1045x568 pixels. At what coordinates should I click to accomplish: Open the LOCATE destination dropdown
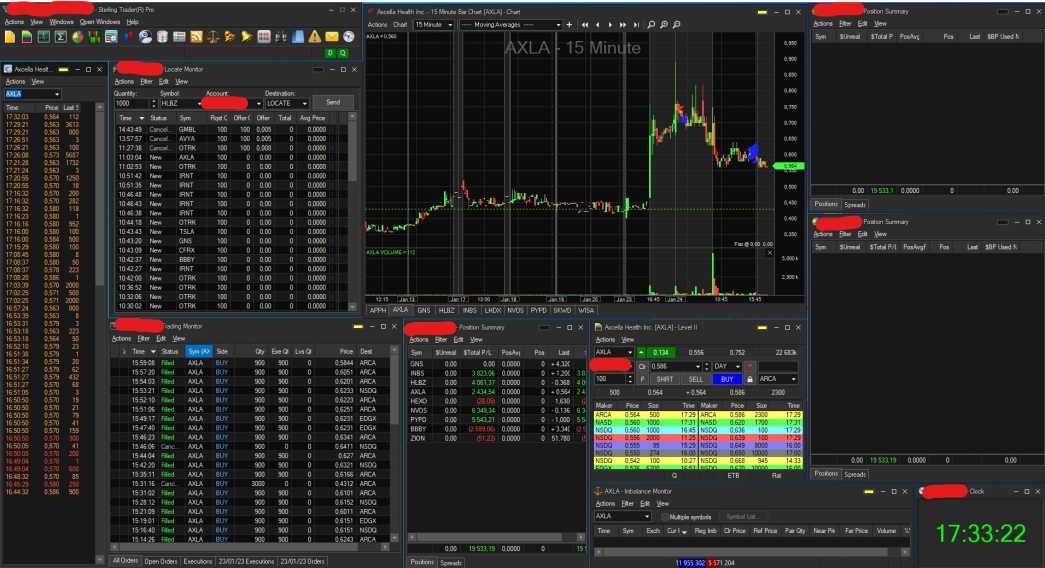coord(286,103)
